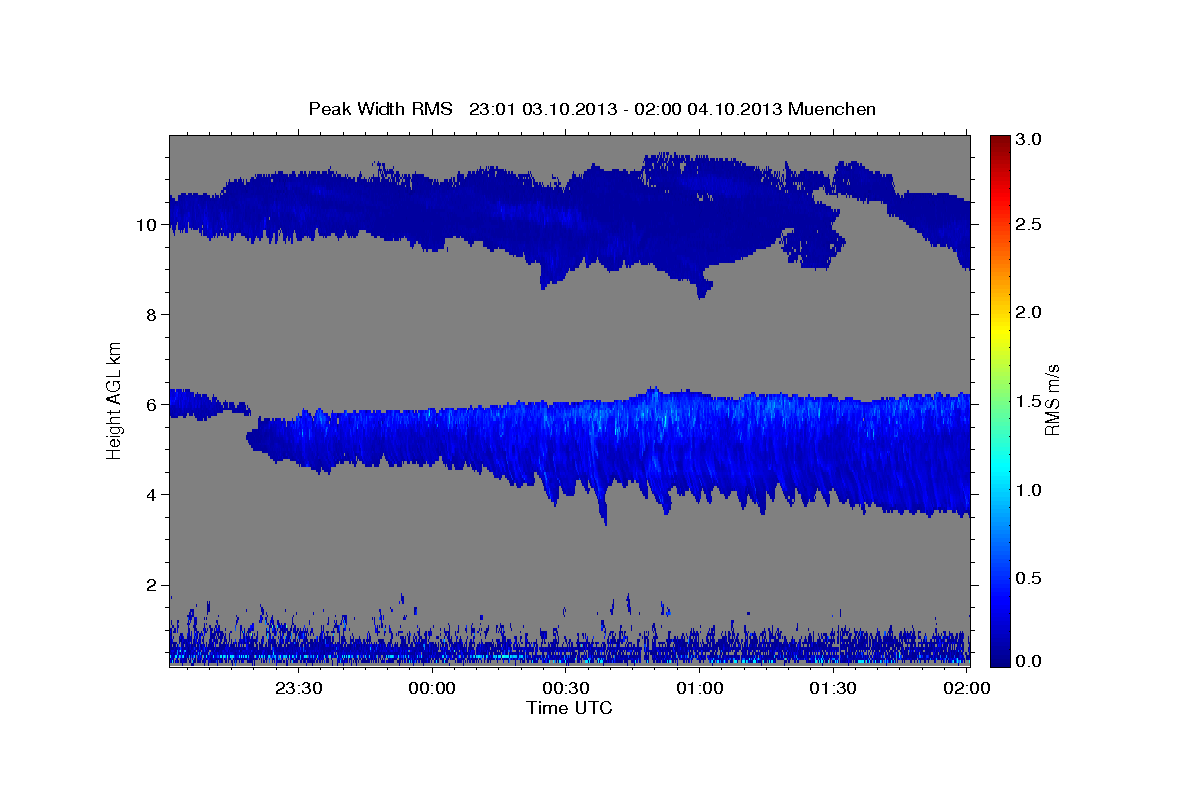
Task: Click the near-surface signal band below 1 km
Action: click(570, 645)
